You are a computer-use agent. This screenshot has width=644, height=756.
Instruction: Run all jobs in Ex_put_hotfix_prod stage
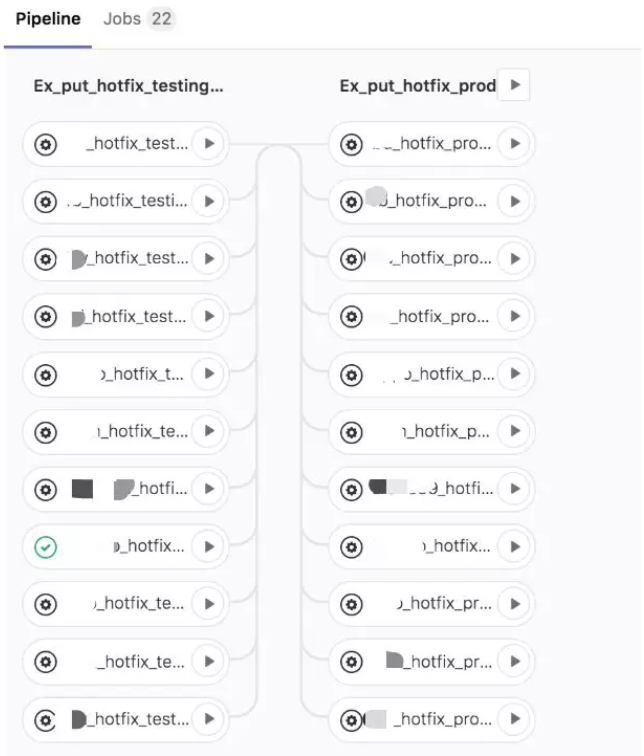[x=514, y=85]
